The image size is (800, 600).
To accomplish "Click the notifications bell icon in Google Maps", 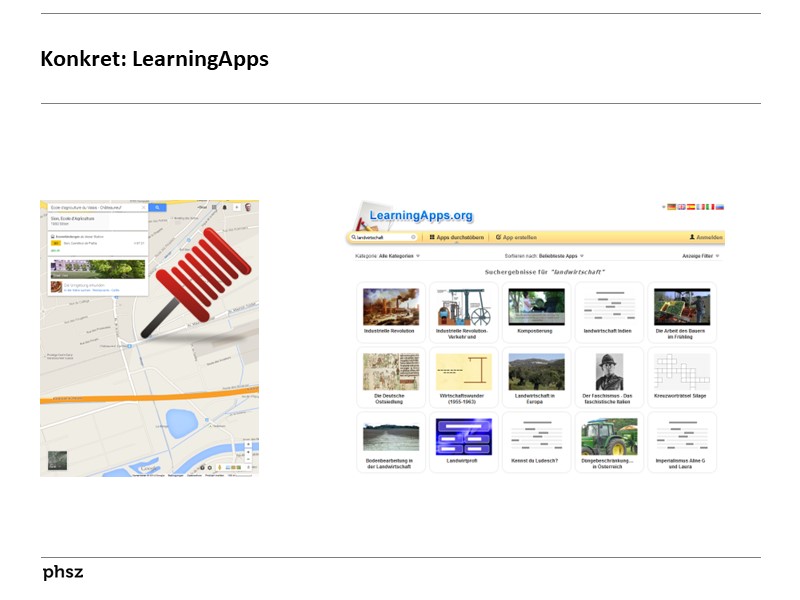I will pos(224,208).
